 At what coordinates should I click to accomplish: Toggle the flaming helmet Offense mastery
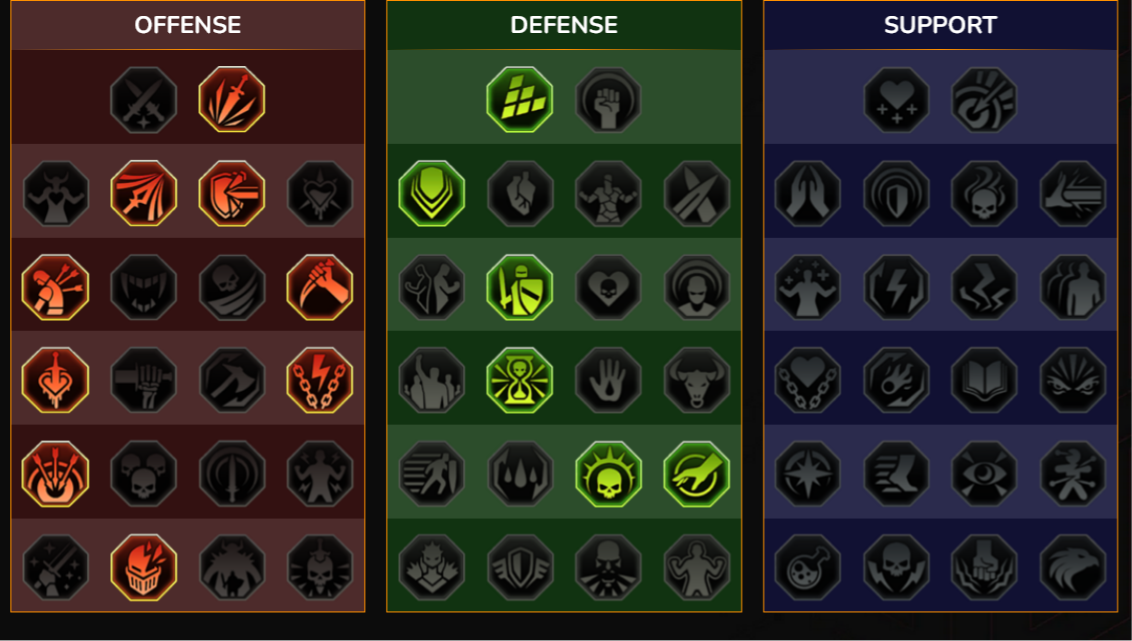[x=143, y=567]
